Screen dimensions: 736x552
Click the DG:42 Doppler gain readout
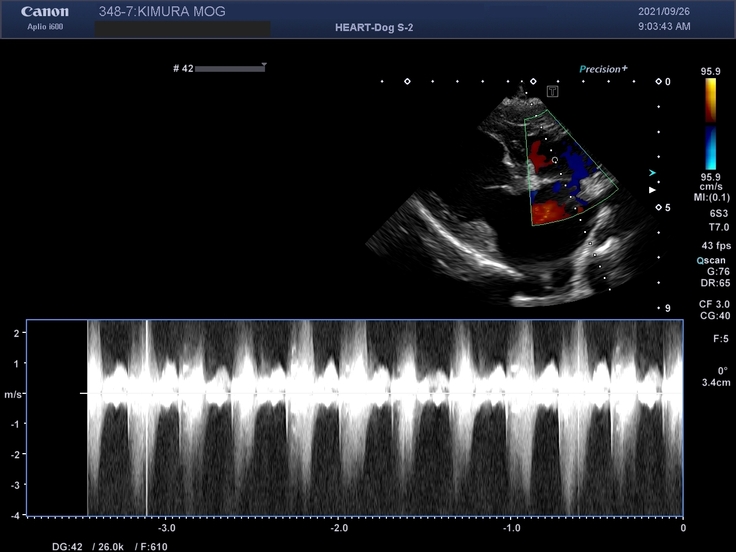coord(68,546)
